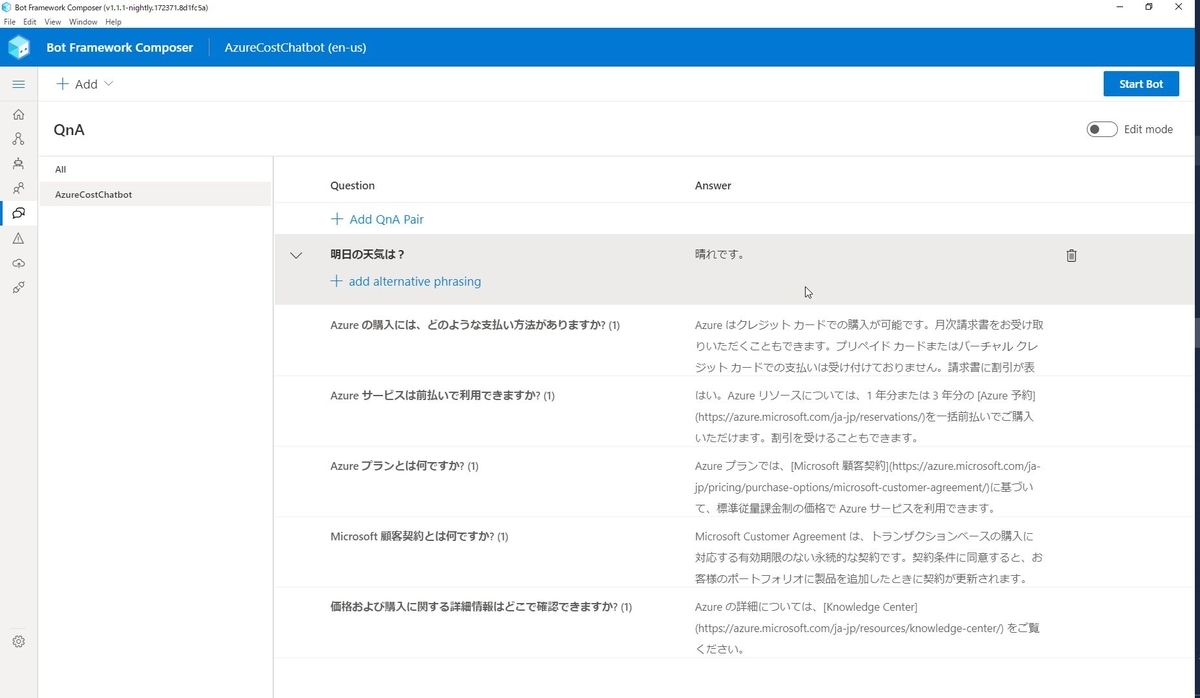Open the User Input section
Screen dimensions: 1200x698
pos(18,188)
